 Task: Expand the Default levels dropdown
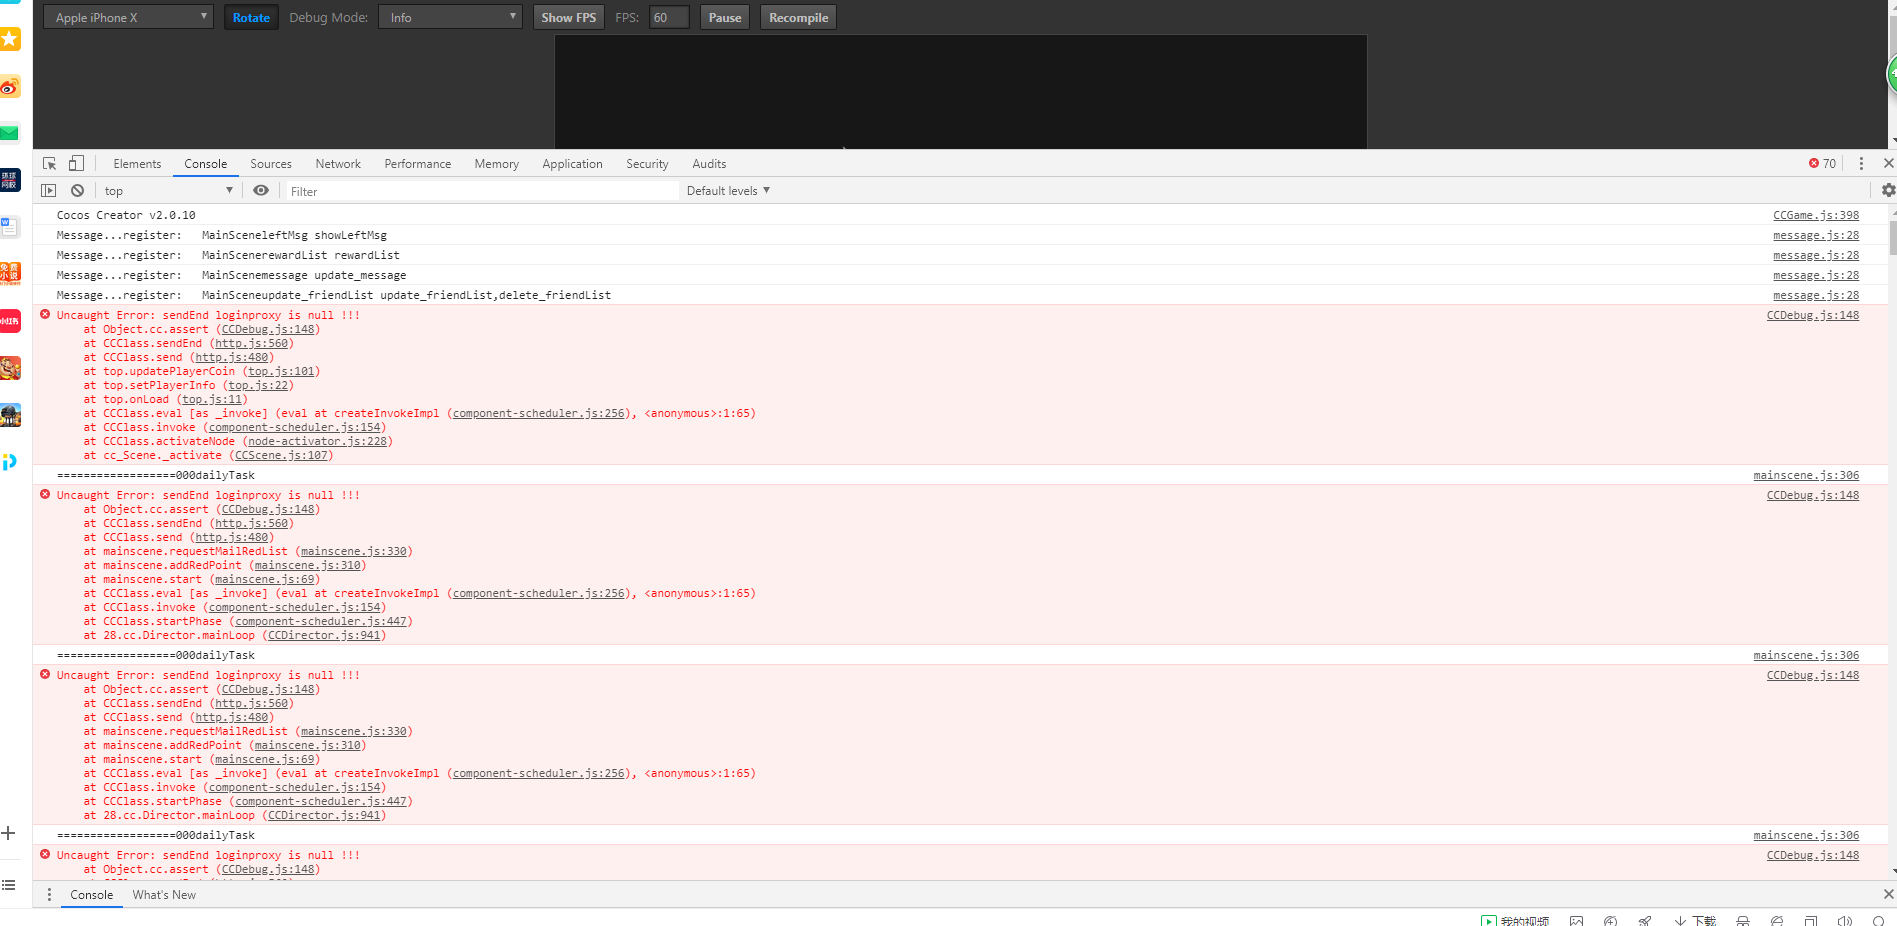click(728, 191)
